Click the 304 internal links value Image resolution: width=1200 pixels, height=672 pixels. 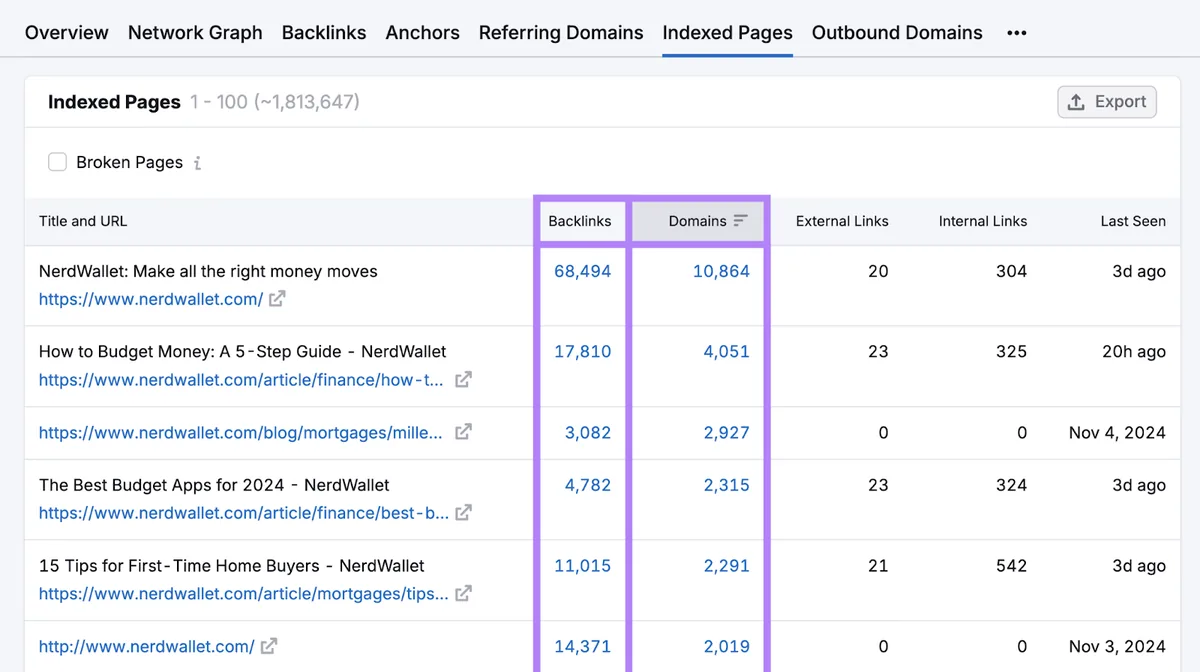coord(1011,271)
